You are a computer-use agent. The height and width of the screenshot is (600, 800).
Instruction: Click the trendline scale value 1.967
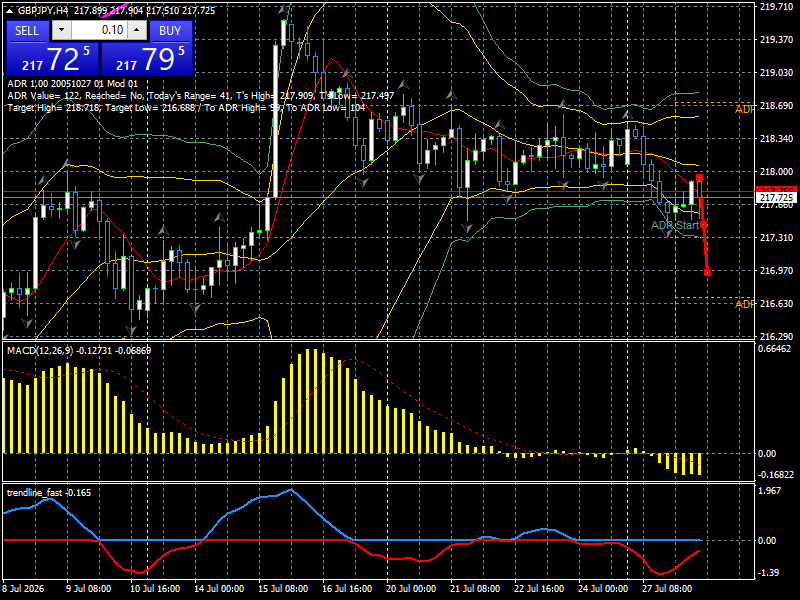click(770, 490)
